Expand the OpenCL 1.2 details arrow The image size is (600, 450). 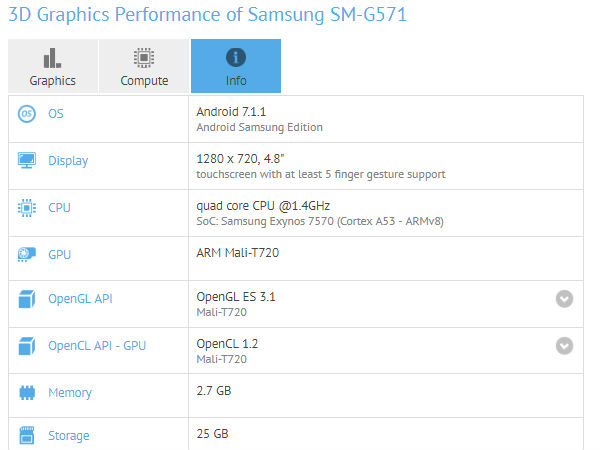[x=564, y=346]
